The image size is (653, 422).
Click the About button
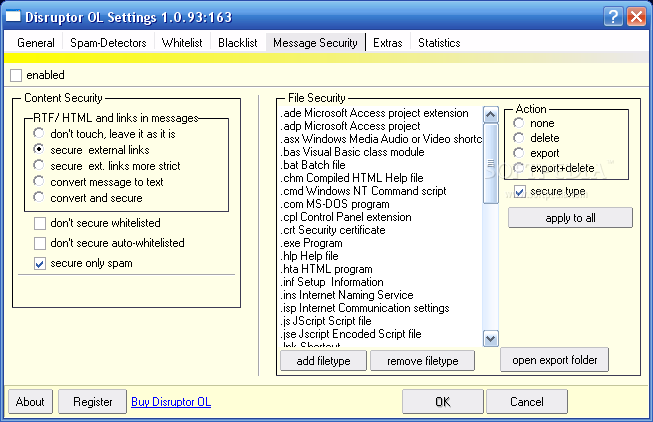tap(30, 402)
